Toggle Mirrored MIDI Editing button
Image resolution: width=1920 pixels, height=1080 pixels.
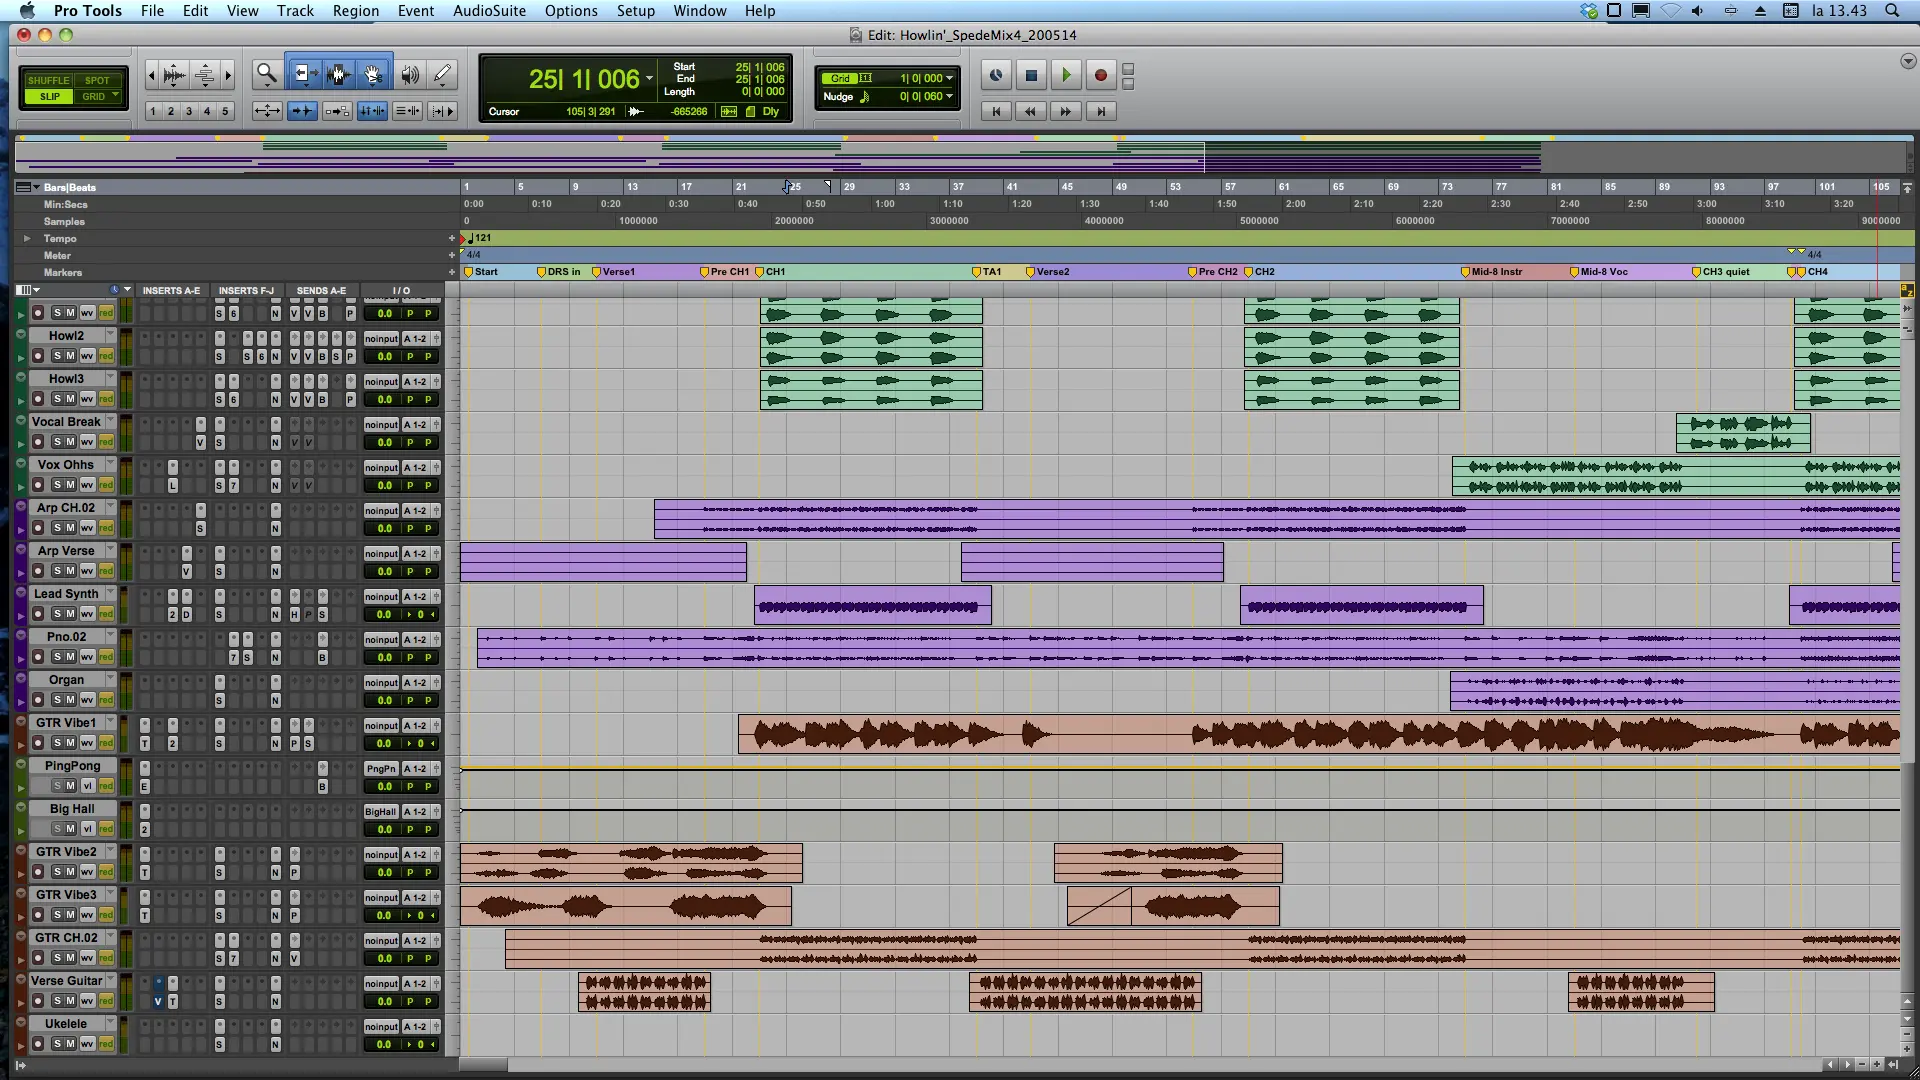click(337, 111)
